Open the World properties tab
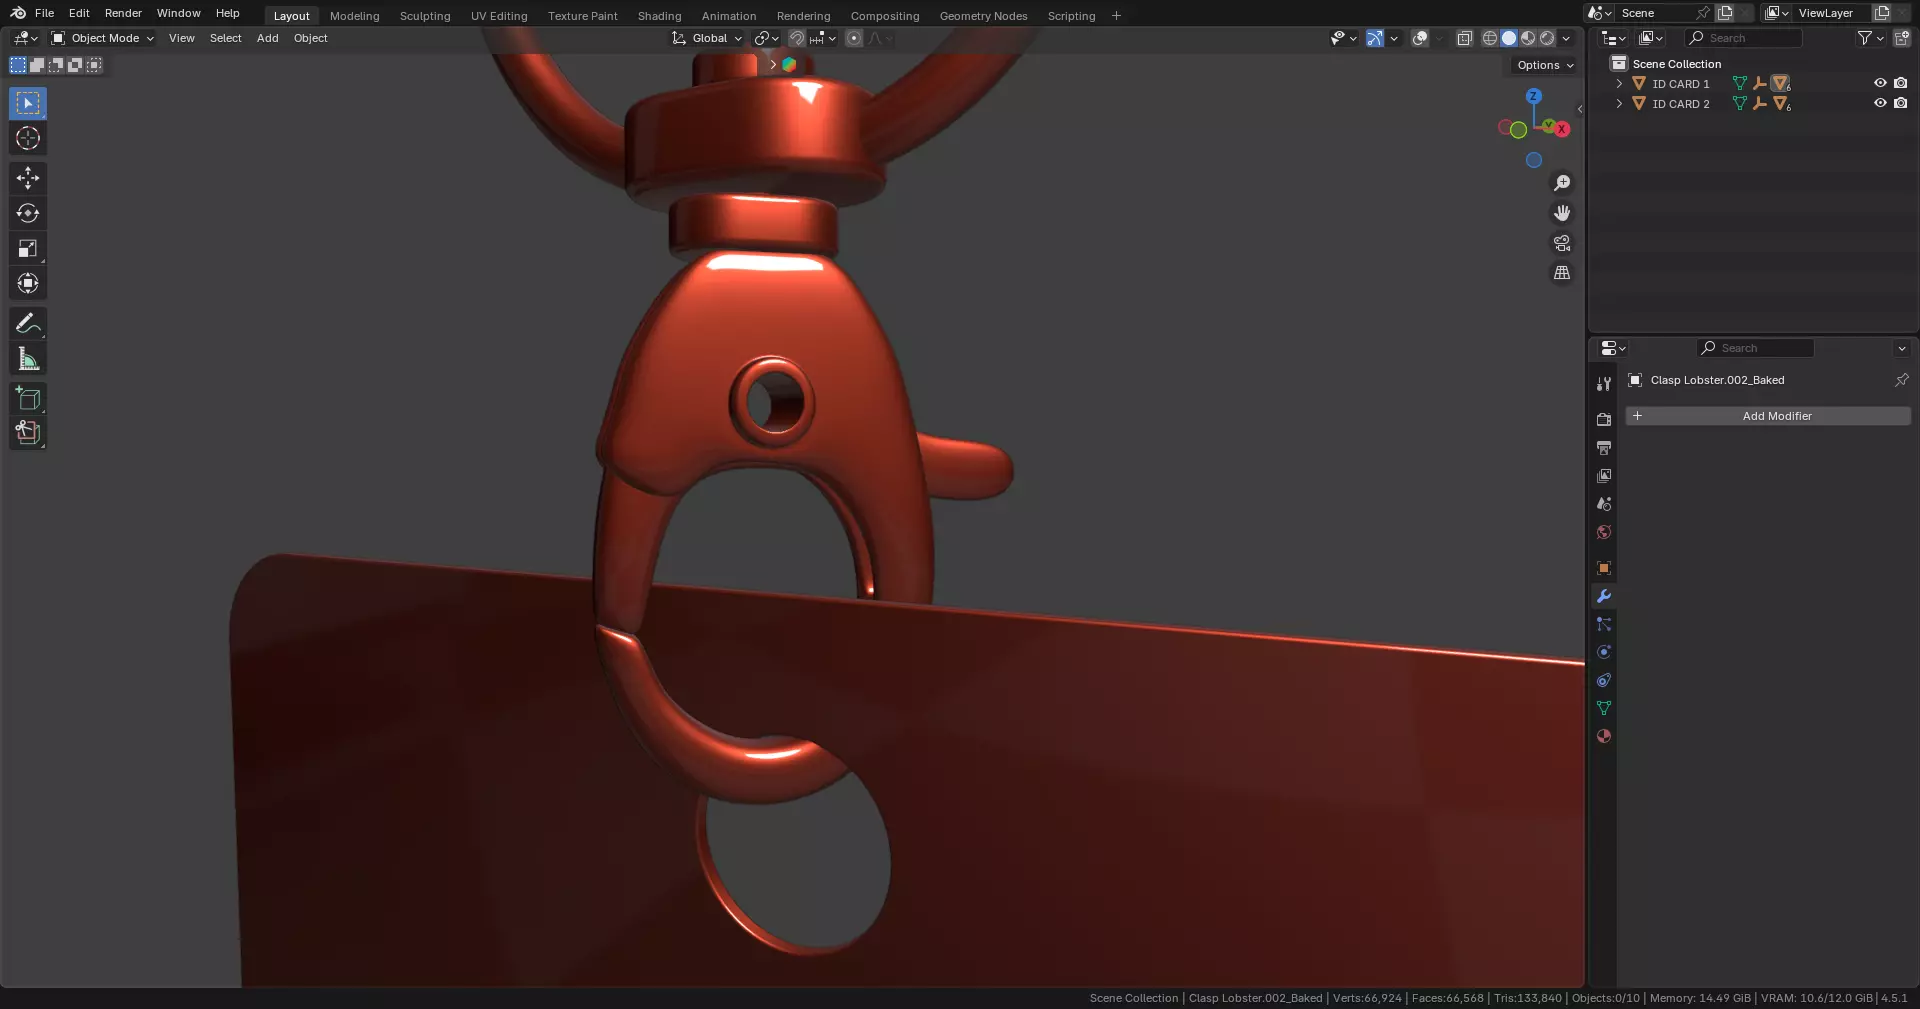Viewport: 1920px width, 1009px height. tap(1604, 532)
